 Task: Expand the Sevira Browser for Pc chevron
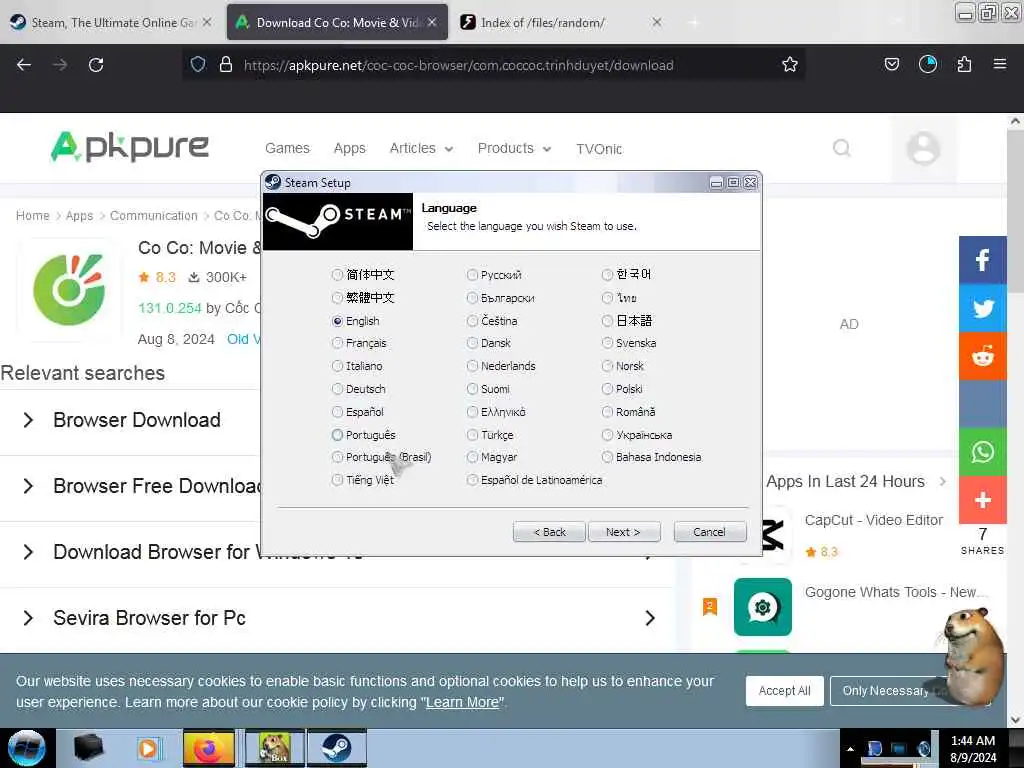pos(28,618)
